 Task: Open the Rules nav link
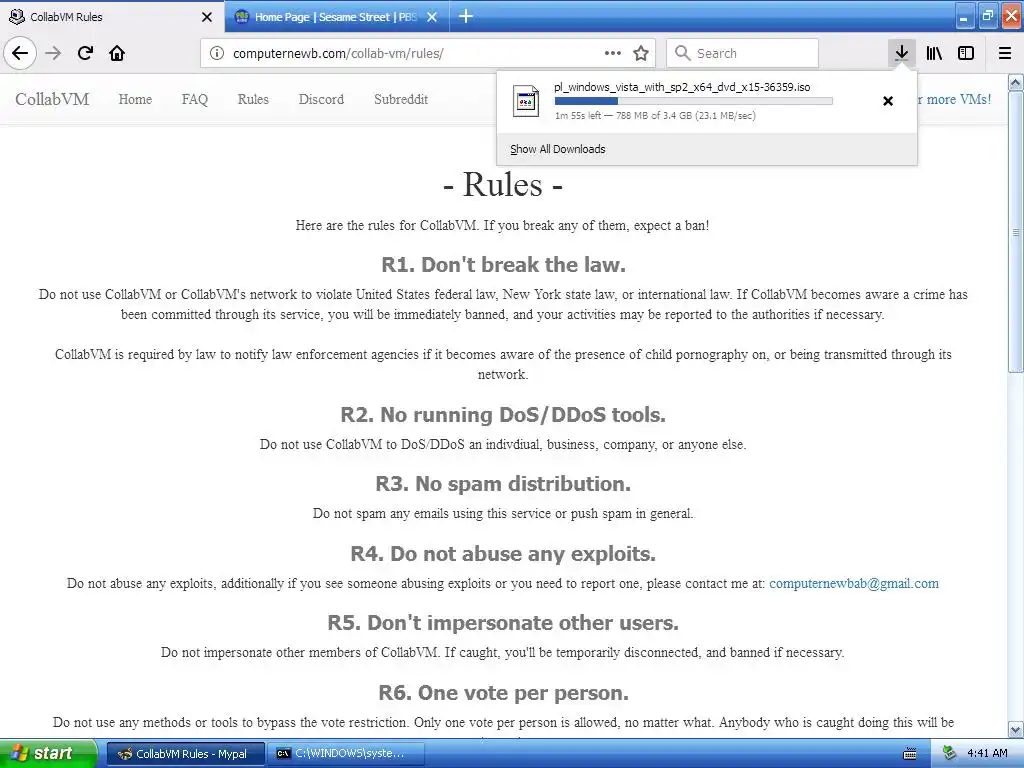pyautogui.click(x=253, y=99)
